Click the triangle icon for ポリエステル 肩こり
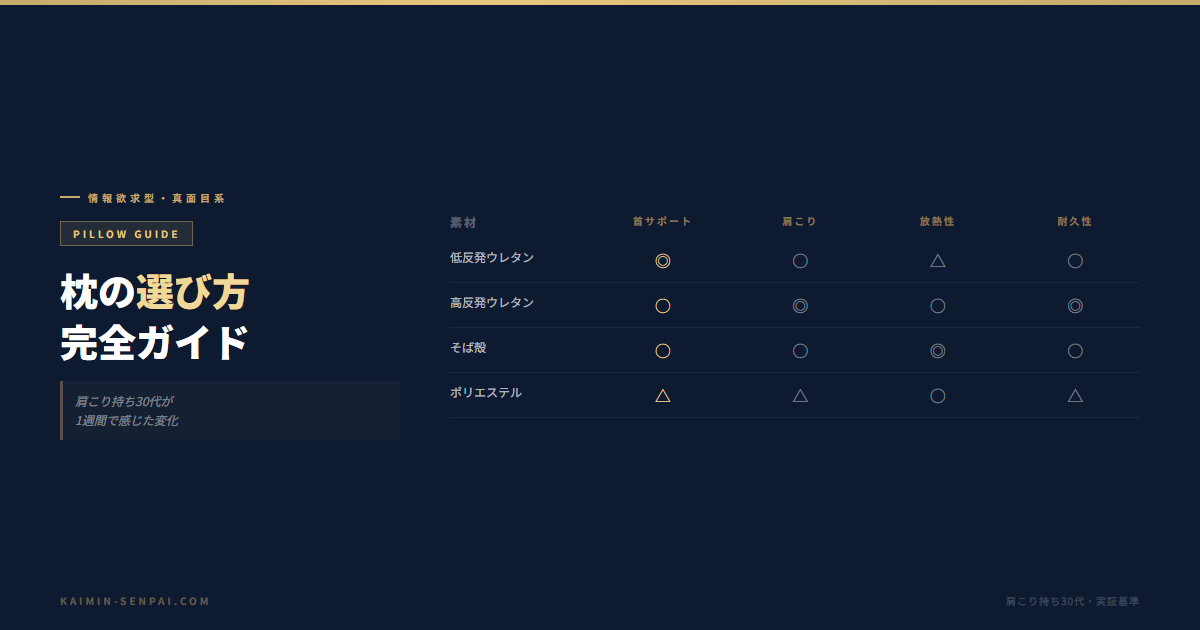The height and width of the screenshot is (630, 1200). tap(800, 396)
